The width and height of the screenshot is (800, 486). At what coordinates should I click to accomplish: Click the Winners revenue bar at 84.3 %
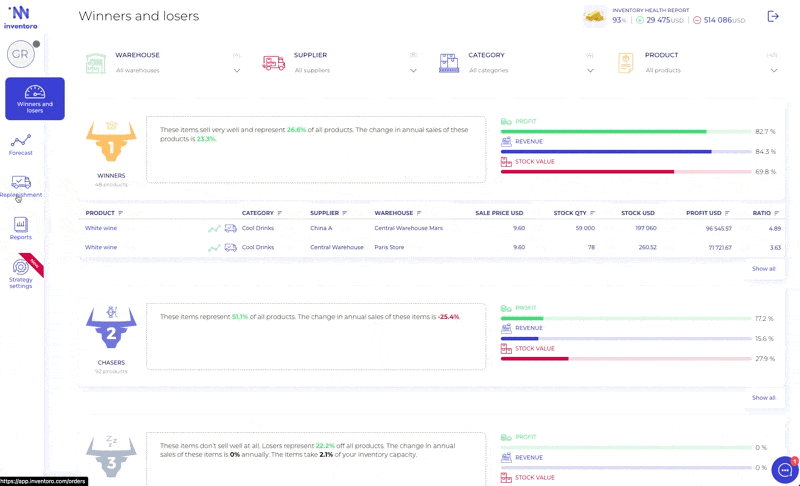pyautogui.click(x=626, y=151)
